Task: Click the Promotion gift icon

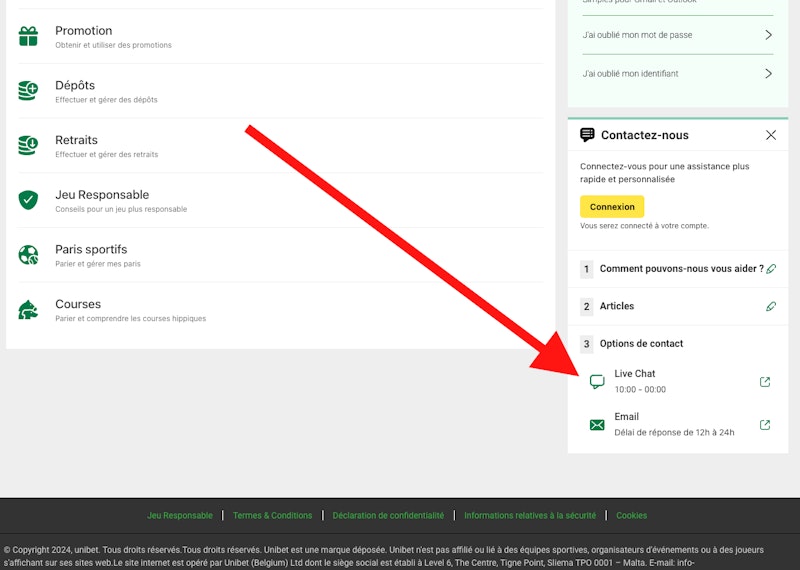Action: (x=28, y=37)
